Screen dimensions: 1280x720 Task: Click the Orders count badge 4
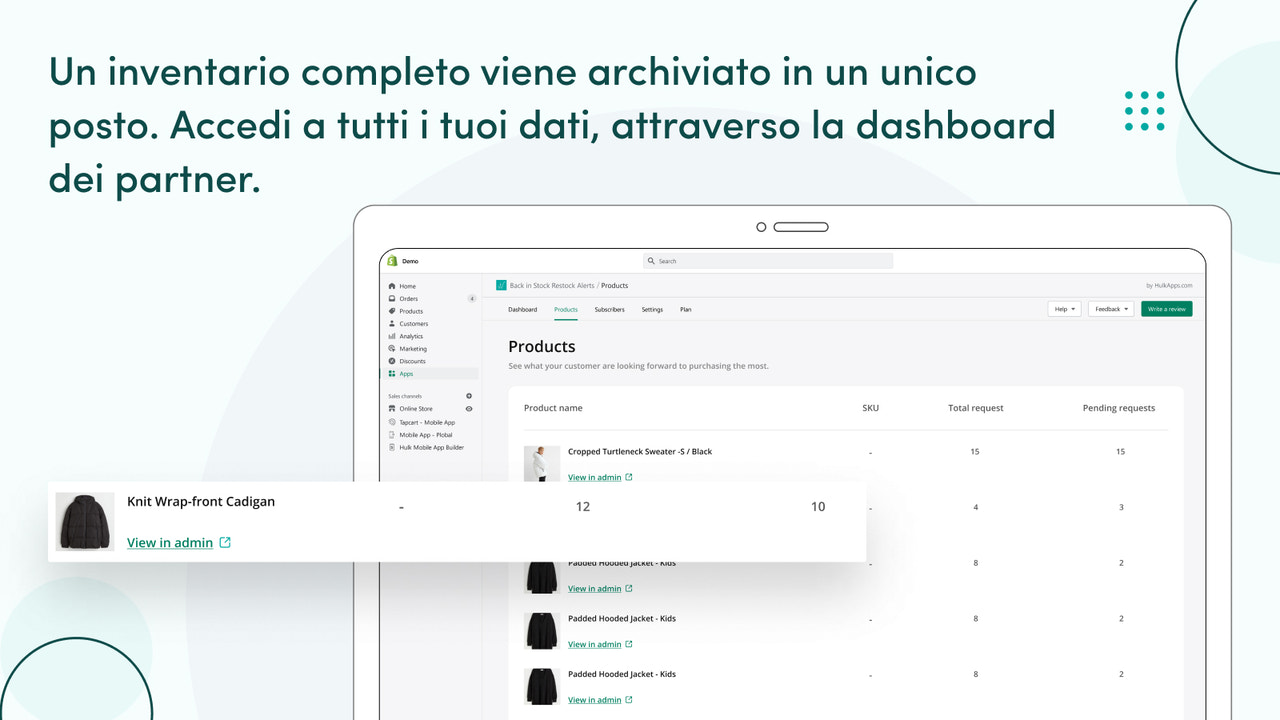click(x=472, y=299)
